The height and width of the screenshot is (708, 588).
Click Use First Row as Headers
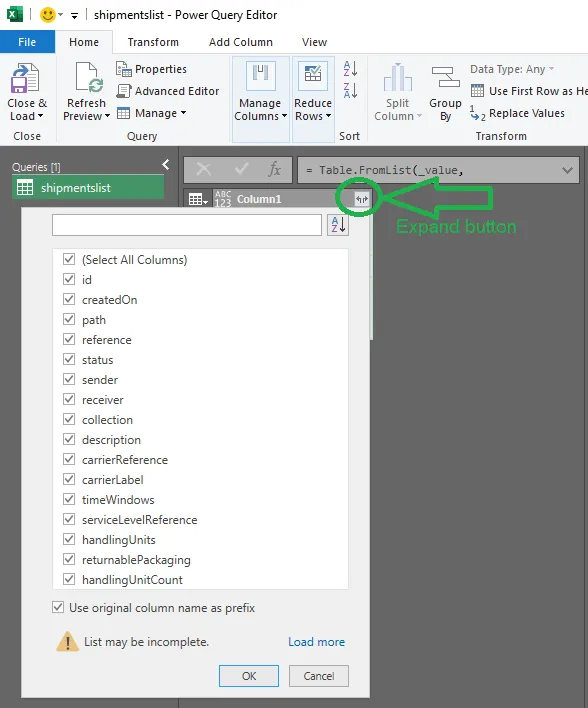coord(529,91)
